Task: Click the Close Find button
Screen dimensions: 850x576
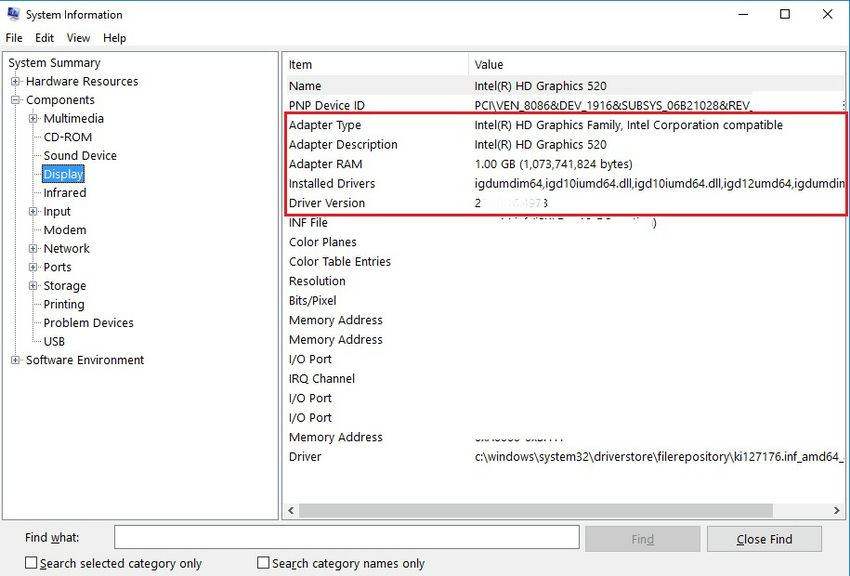Action: click(x=764, y=538)
